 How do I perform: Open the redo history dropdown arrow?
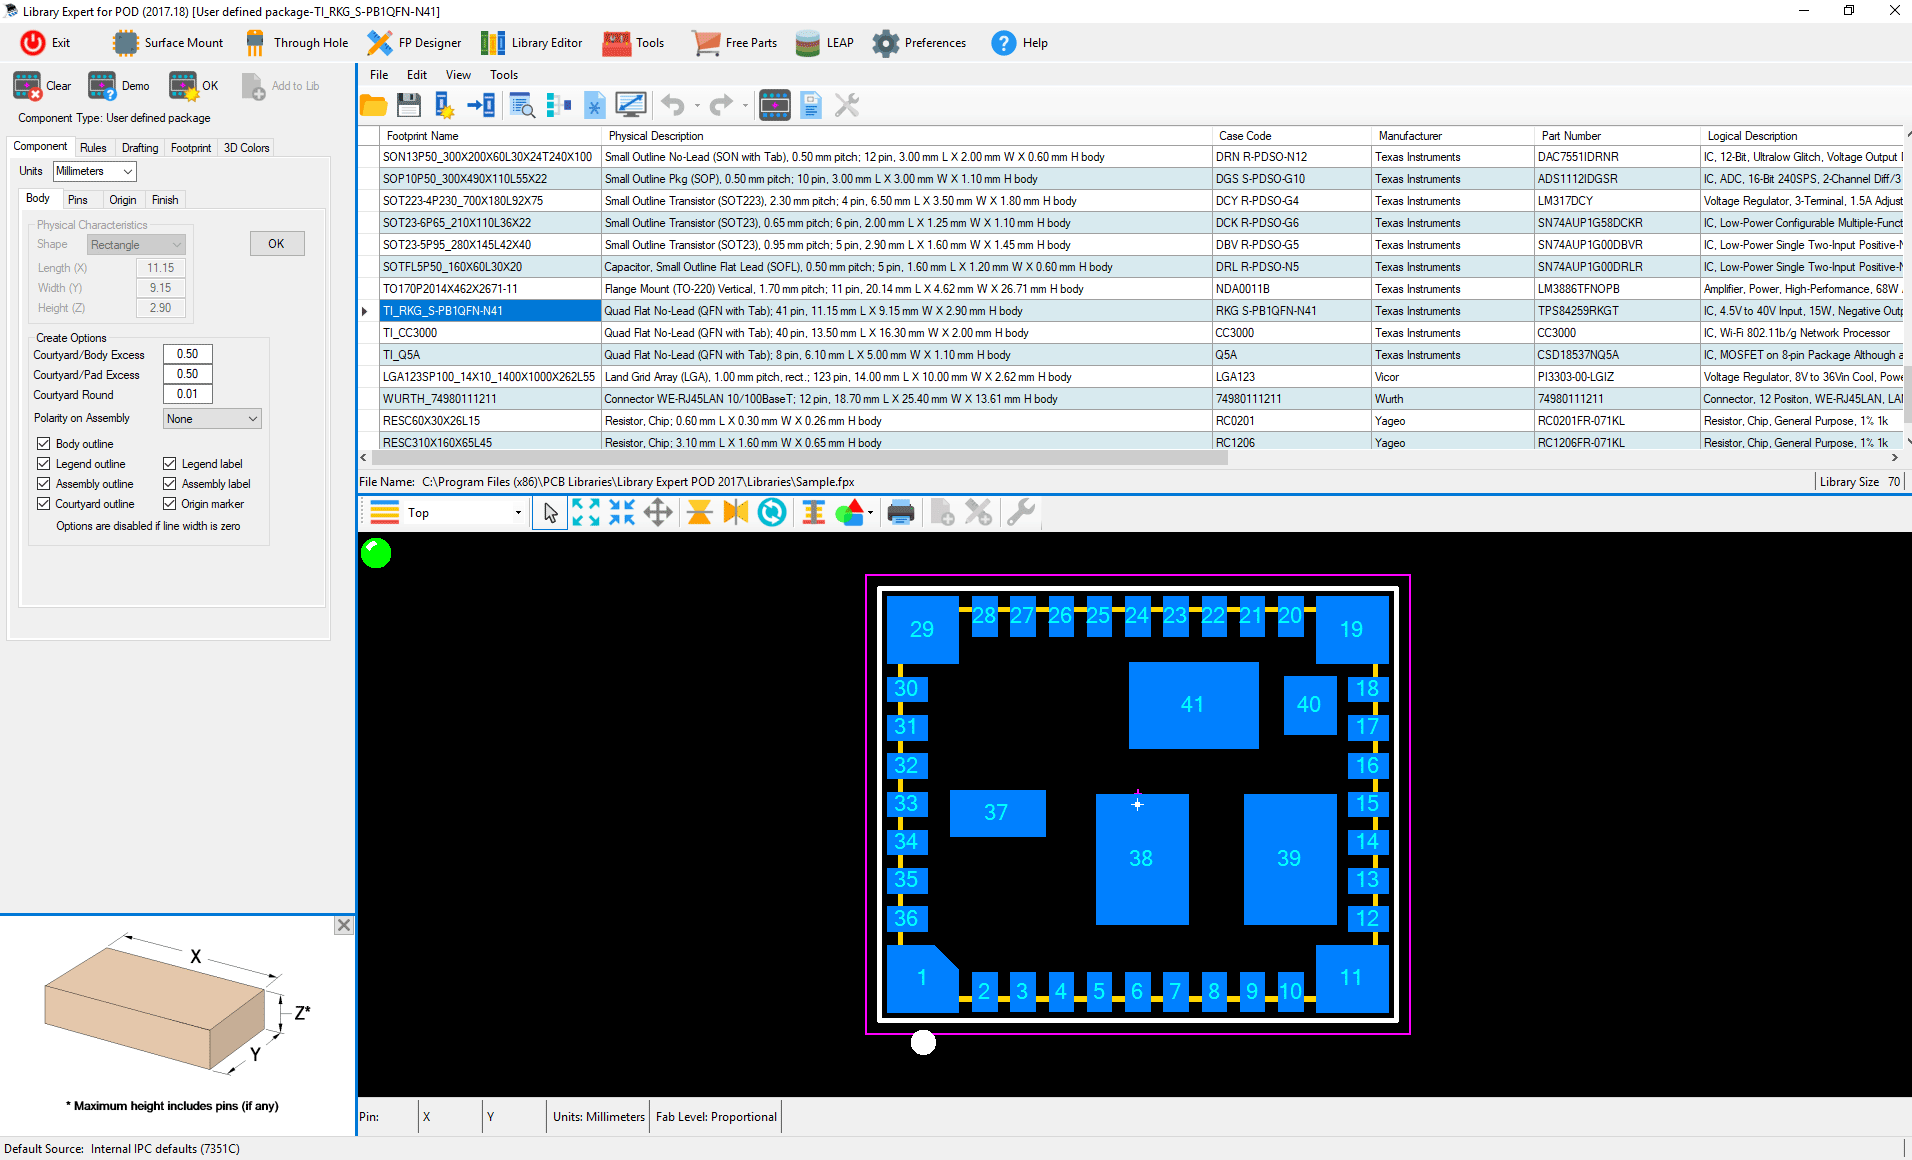click(745, 106)
